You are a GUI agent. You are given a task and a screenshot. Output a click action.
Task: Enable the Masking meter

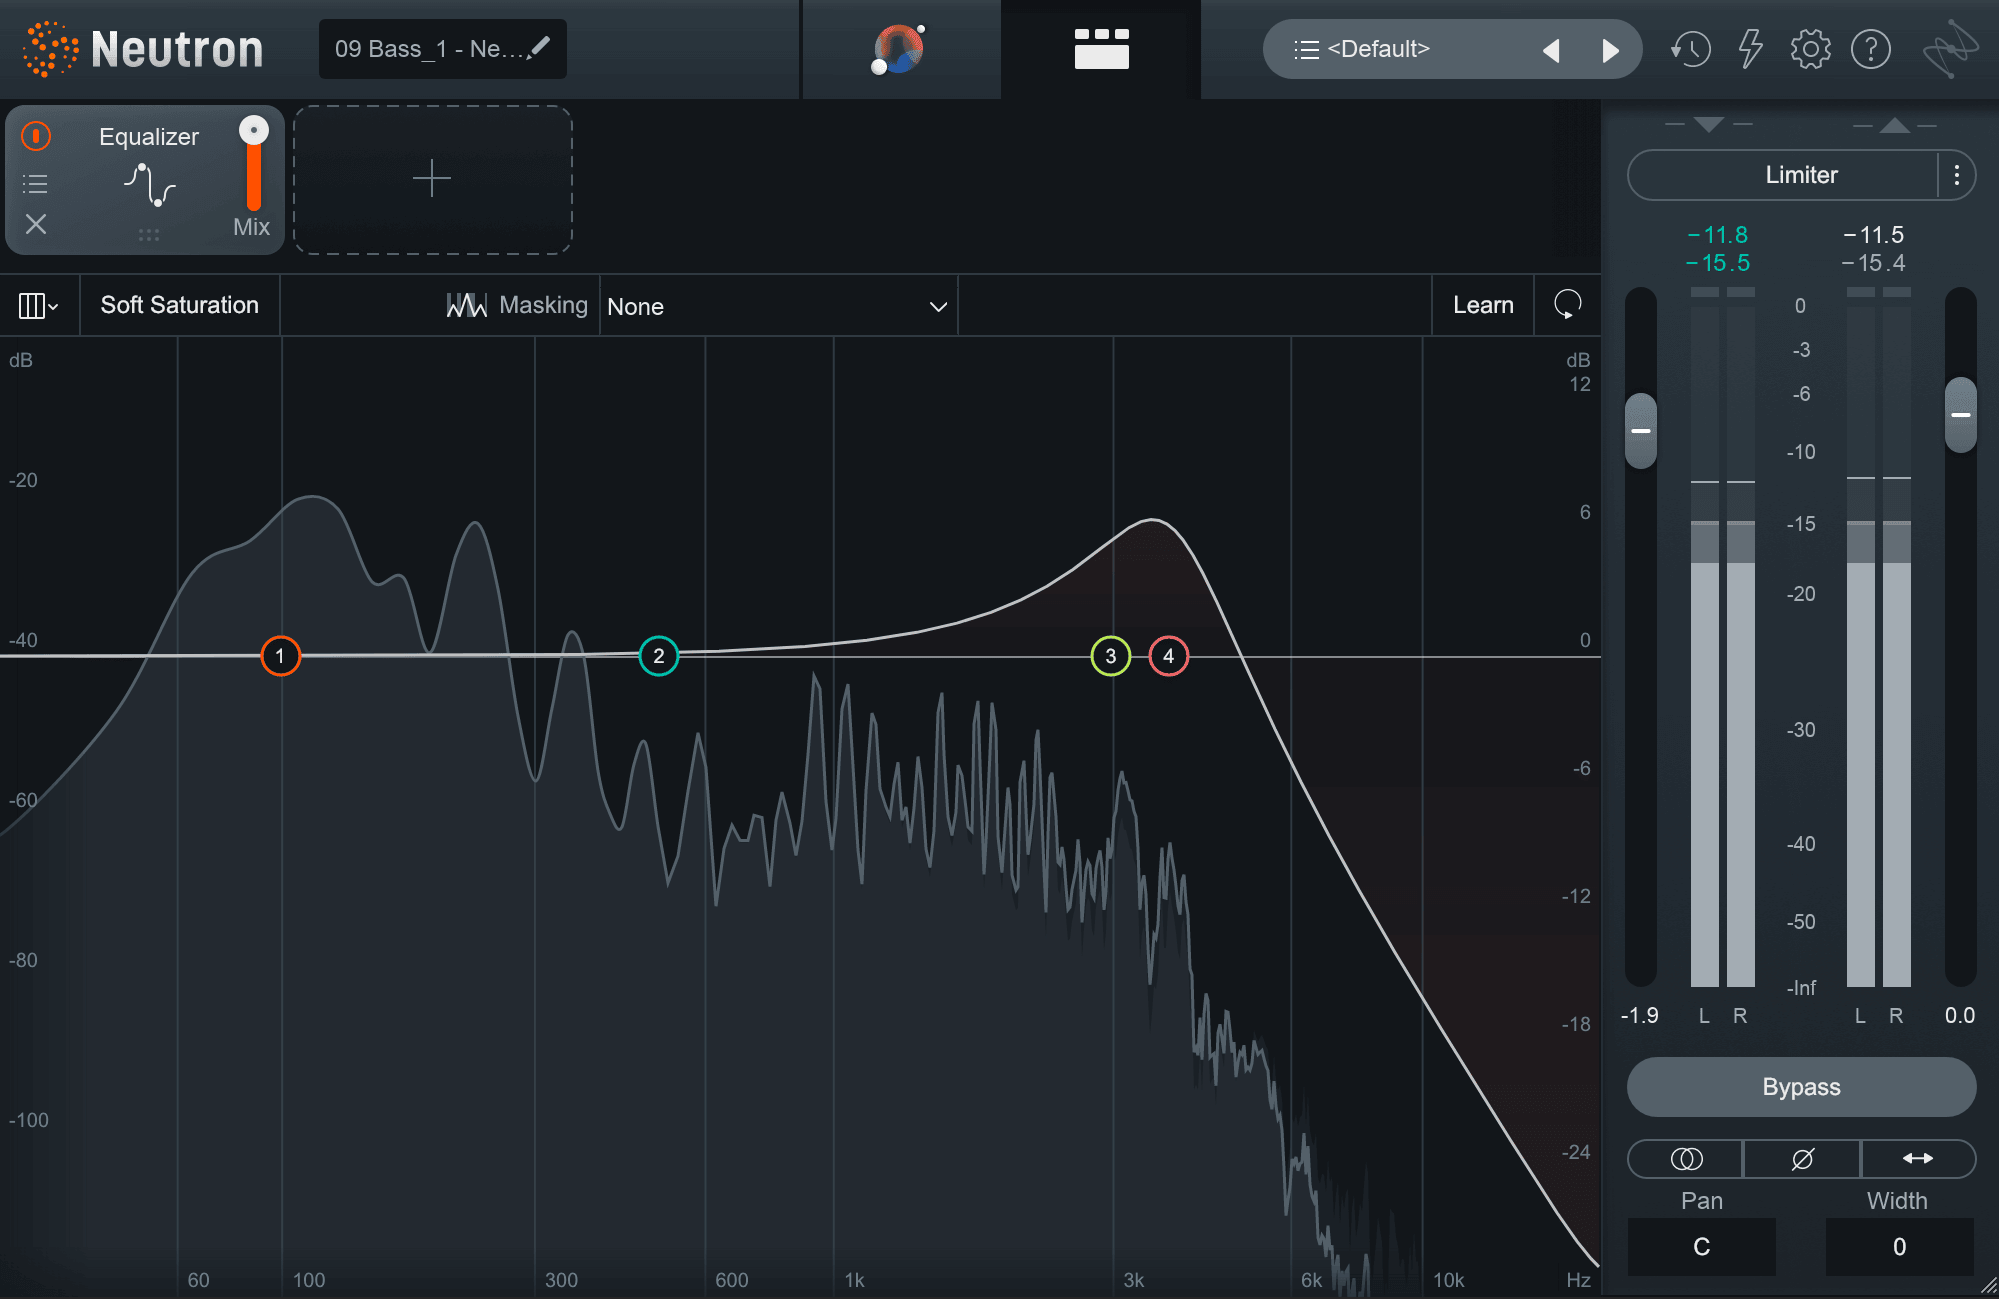(x=517, y=305)
